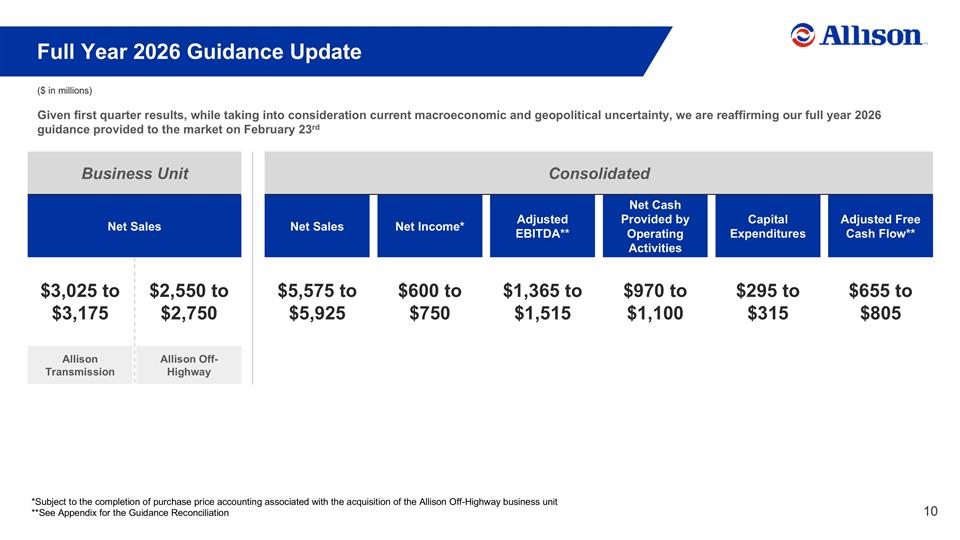Click the '($ in millions)' note
This screenshot has width=960, height=540.
coord(64,91)
